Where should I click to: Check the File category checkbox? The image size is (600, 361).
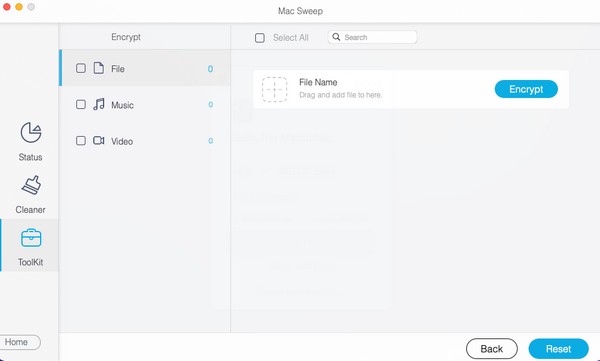[81, 68]
